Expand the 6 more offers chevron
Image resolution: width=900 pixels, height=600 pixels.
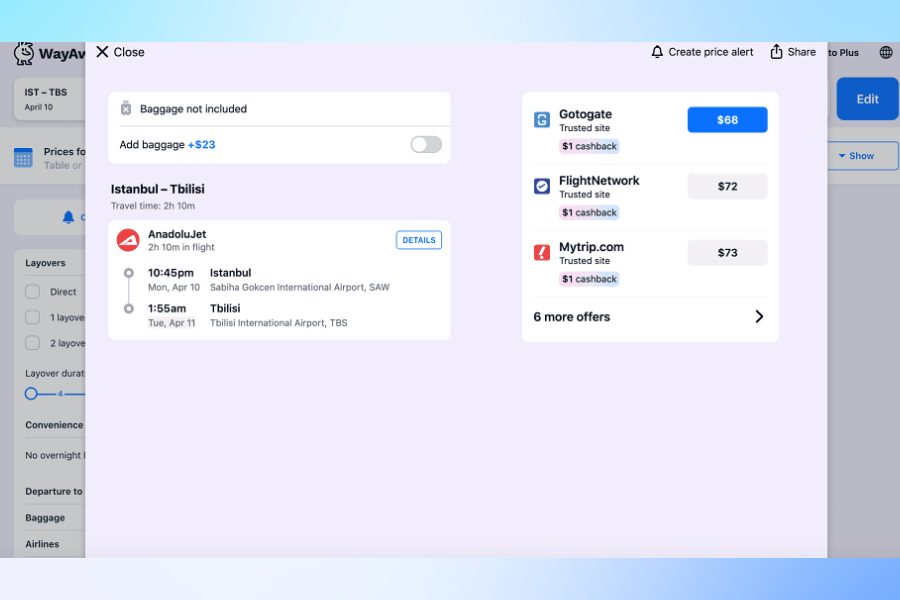759,317
